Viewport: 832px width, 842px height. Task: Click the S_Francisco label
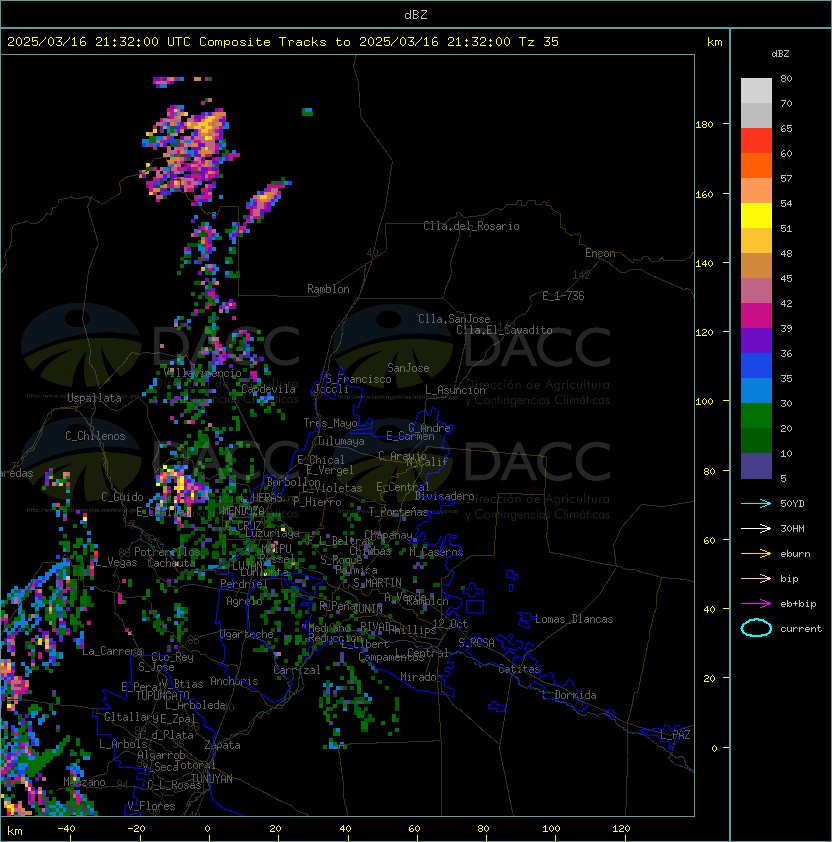click(x=358, y=379)
